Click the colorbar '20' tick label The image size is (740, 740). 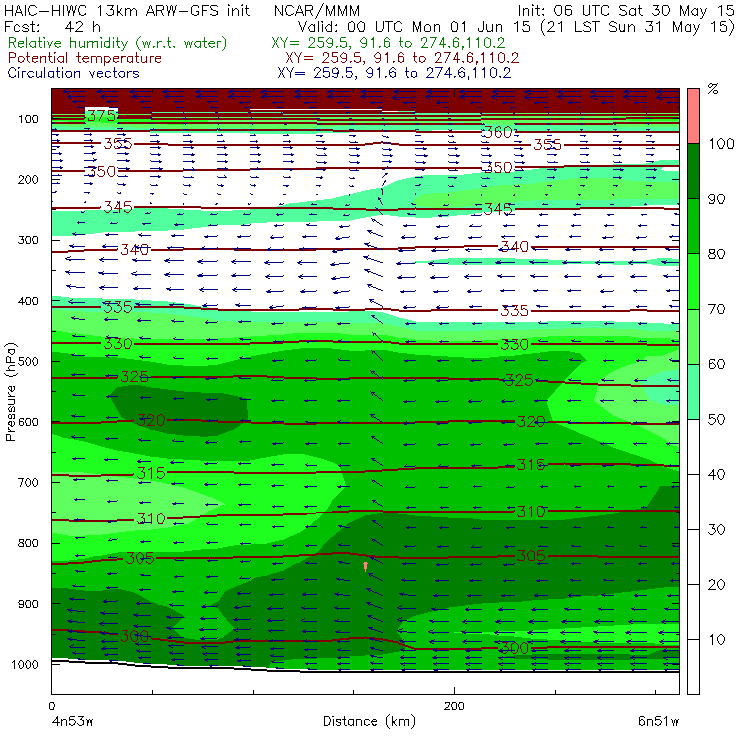pos(716,585)
